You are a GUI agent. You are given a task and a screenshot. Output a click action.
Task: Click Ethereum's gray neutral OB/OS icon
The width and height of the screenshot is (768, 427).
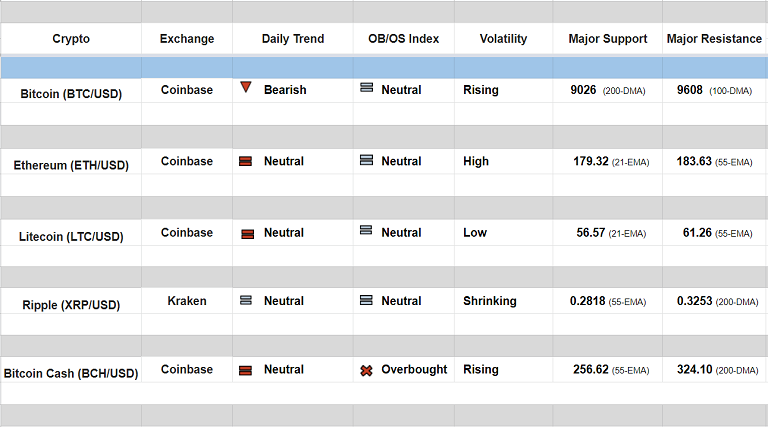click(x=366, y=160)
